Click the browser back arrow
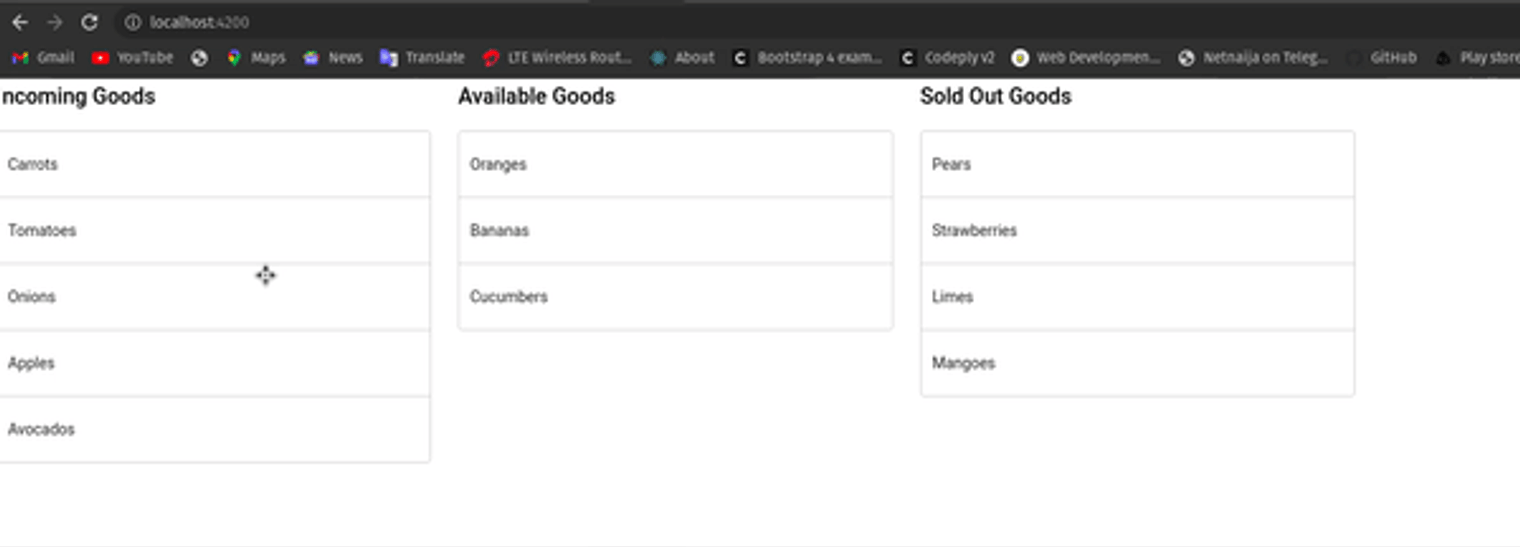This screenshot has width=1520, height=547. coord(20,22)
